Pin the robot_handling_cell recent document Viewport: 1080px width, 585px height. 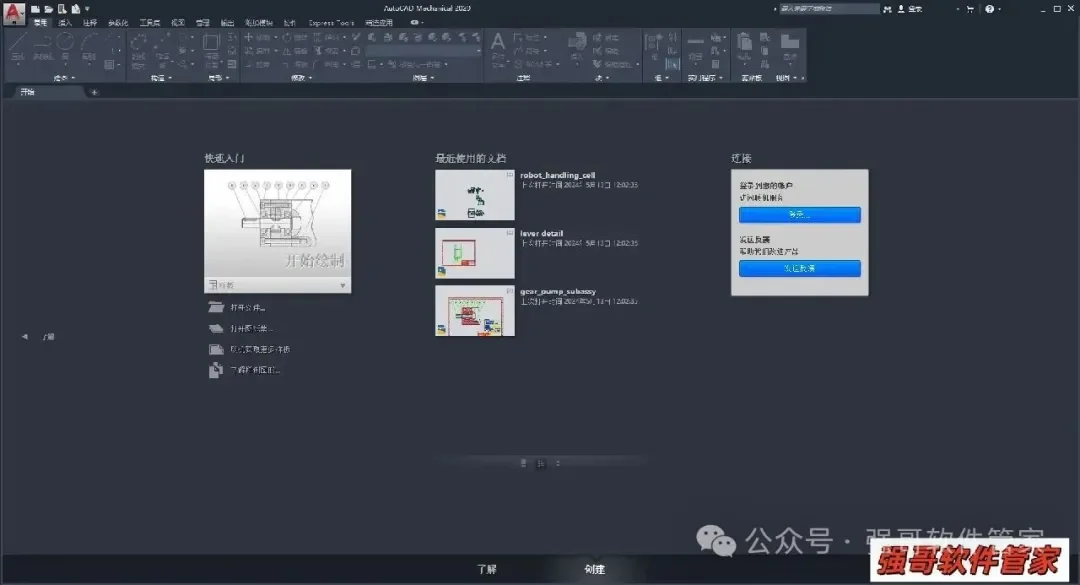(x=510, y=174)
